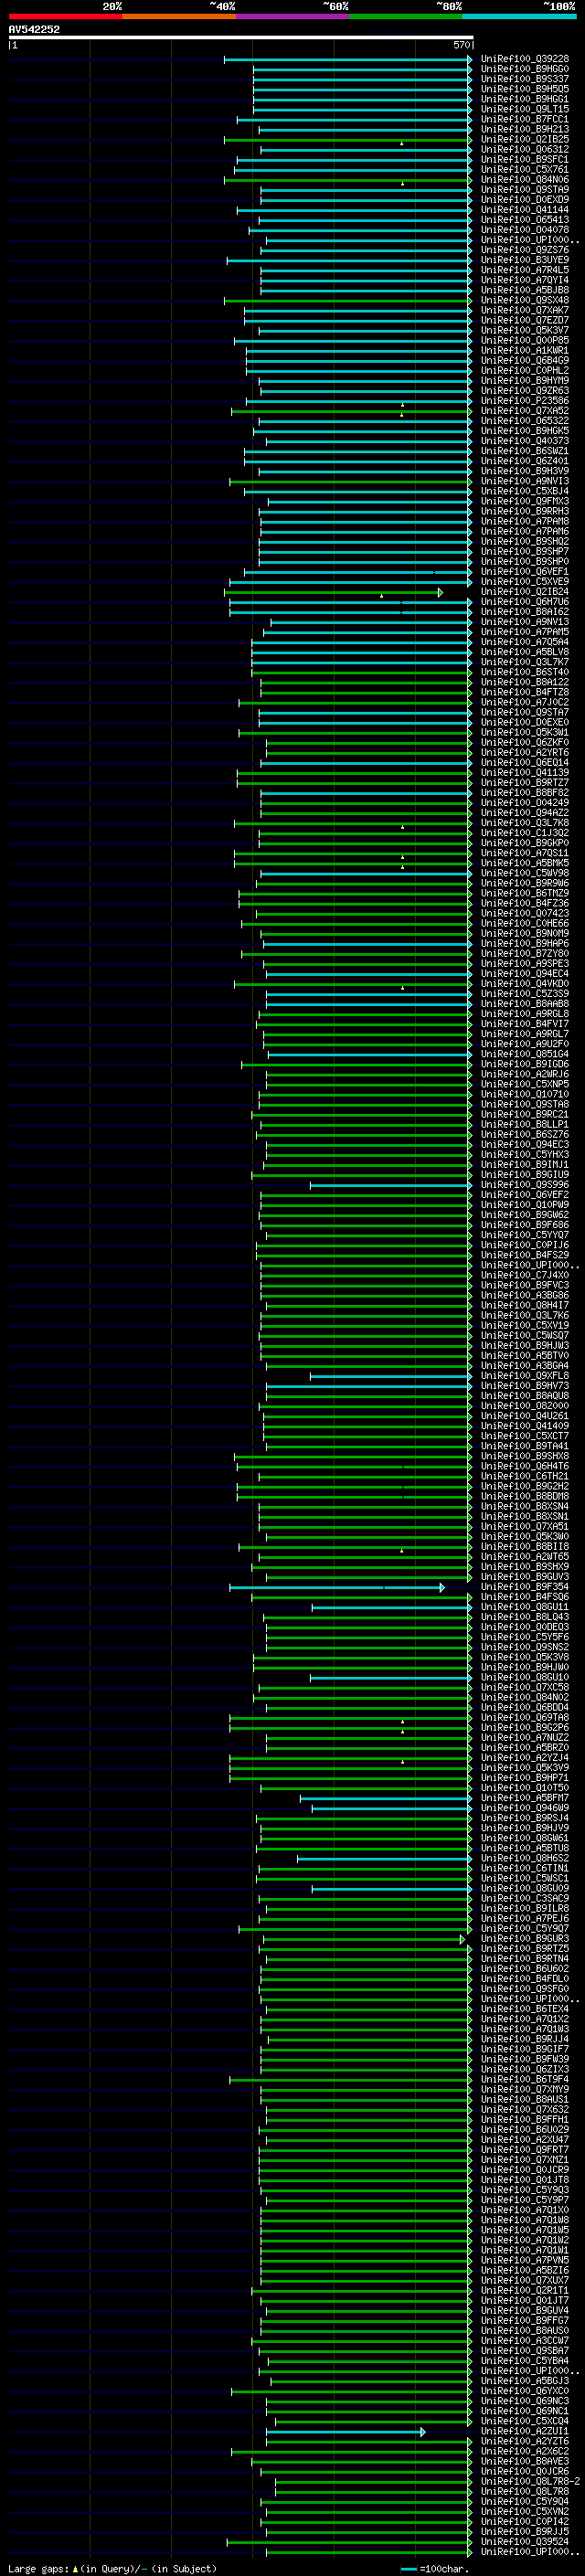Select hit label UniRef100_Q9FMX3
Viewport: 585px width, 2576px height.
coord(525,501)
